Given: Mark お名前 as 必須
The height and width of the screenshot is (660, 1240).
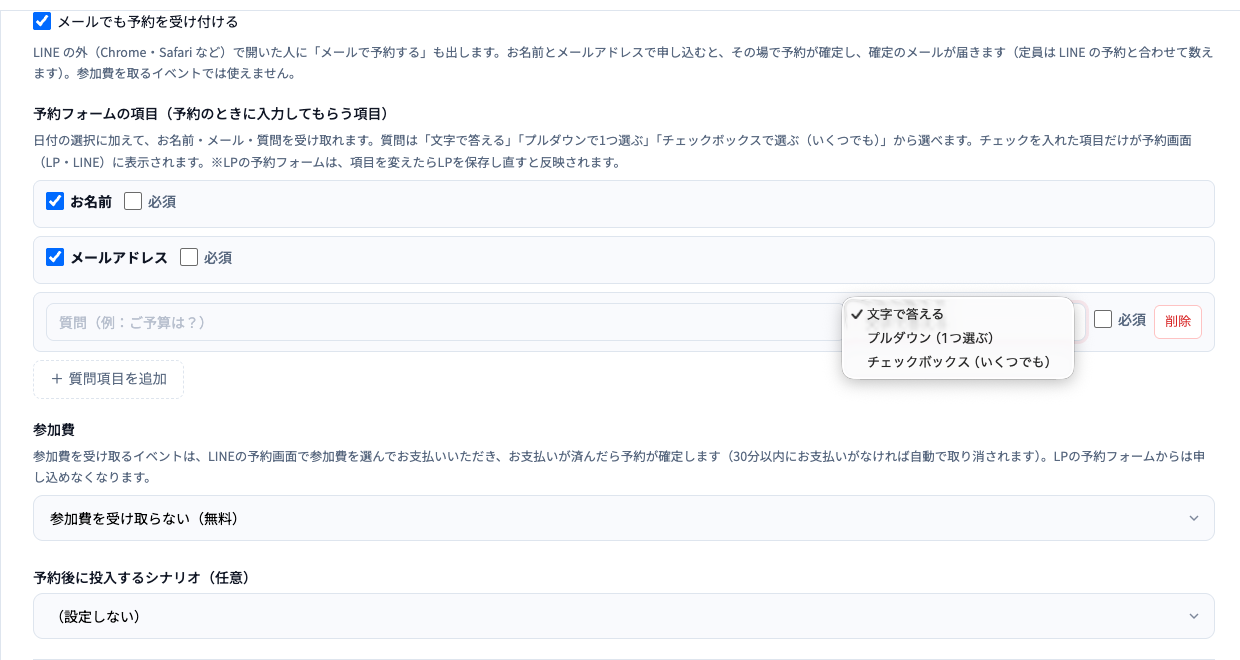Looking at the screenshot, I should [x=133, y=201].
